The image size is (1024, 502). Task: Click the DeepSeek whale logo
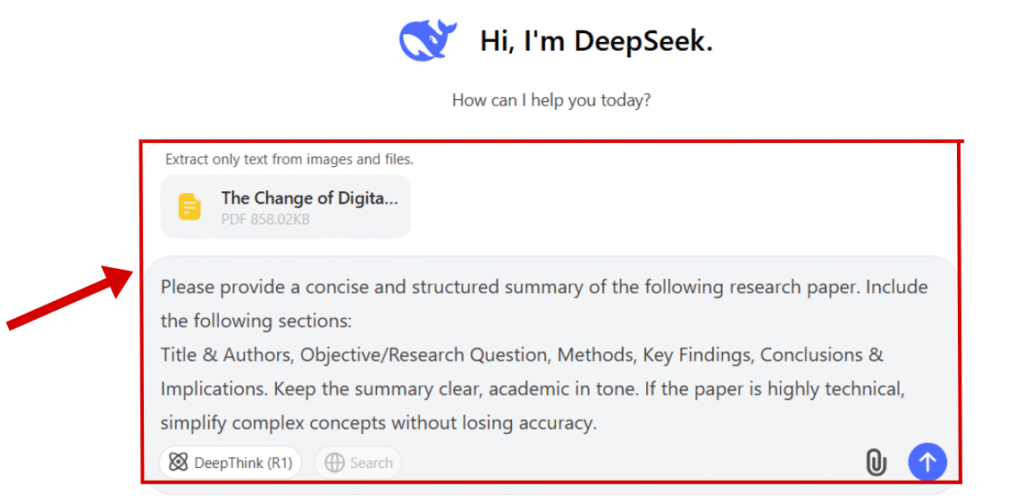click(427, 41)
